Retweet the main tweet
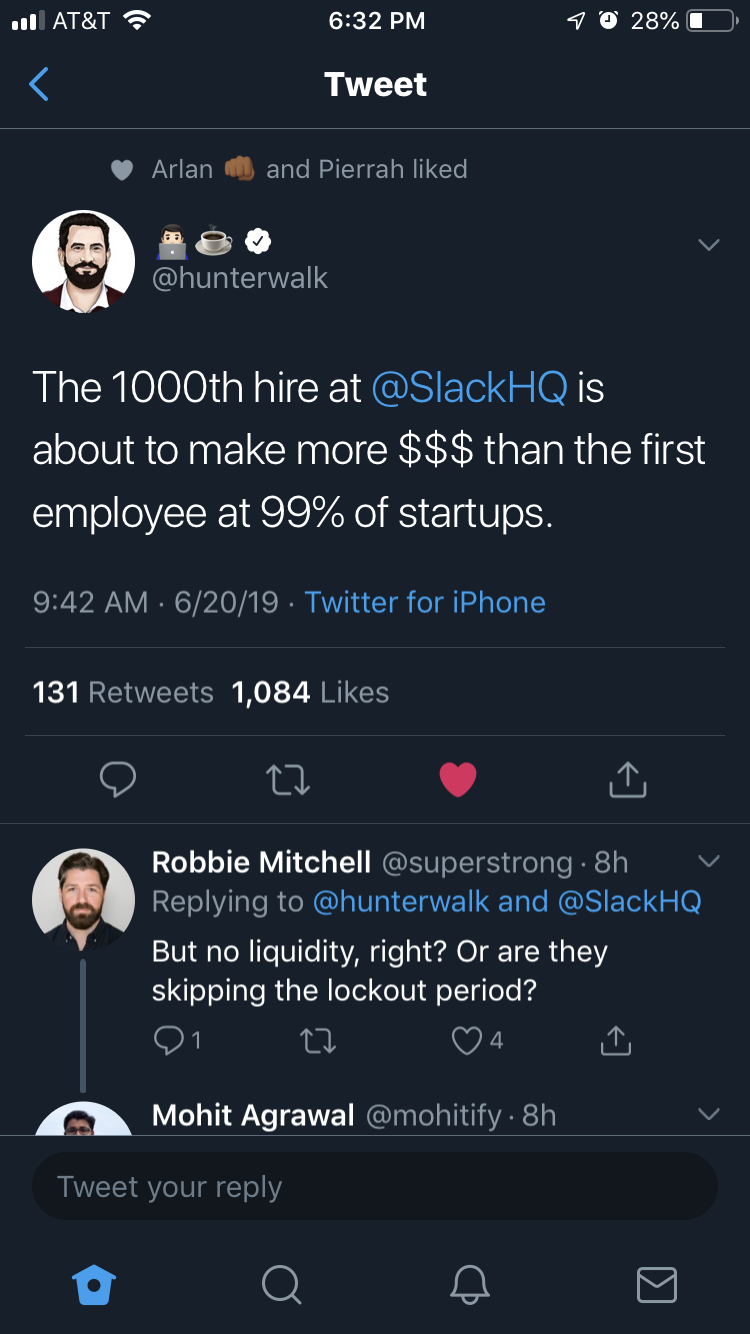The width and height of the screenshot is (750, 1334). (288, 780)
